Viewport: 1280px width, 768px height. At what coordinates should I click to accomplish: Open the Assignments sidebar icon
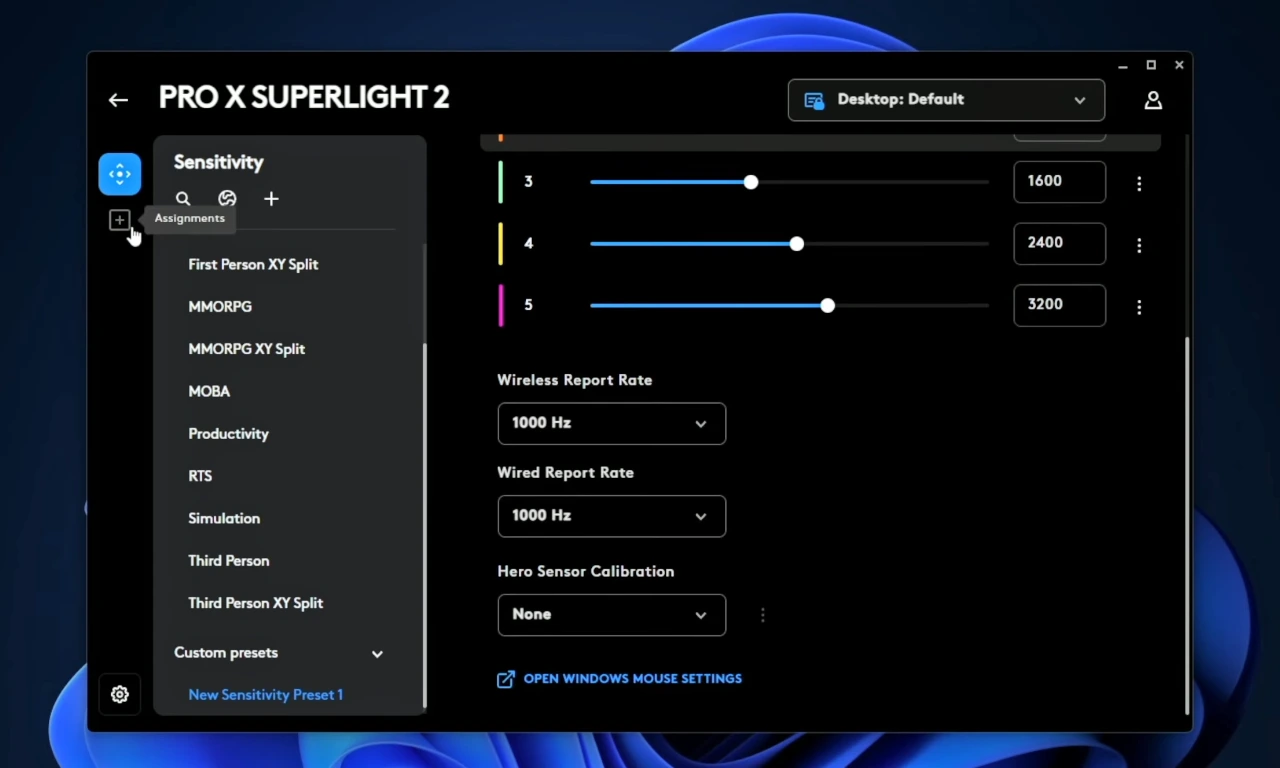119,220
